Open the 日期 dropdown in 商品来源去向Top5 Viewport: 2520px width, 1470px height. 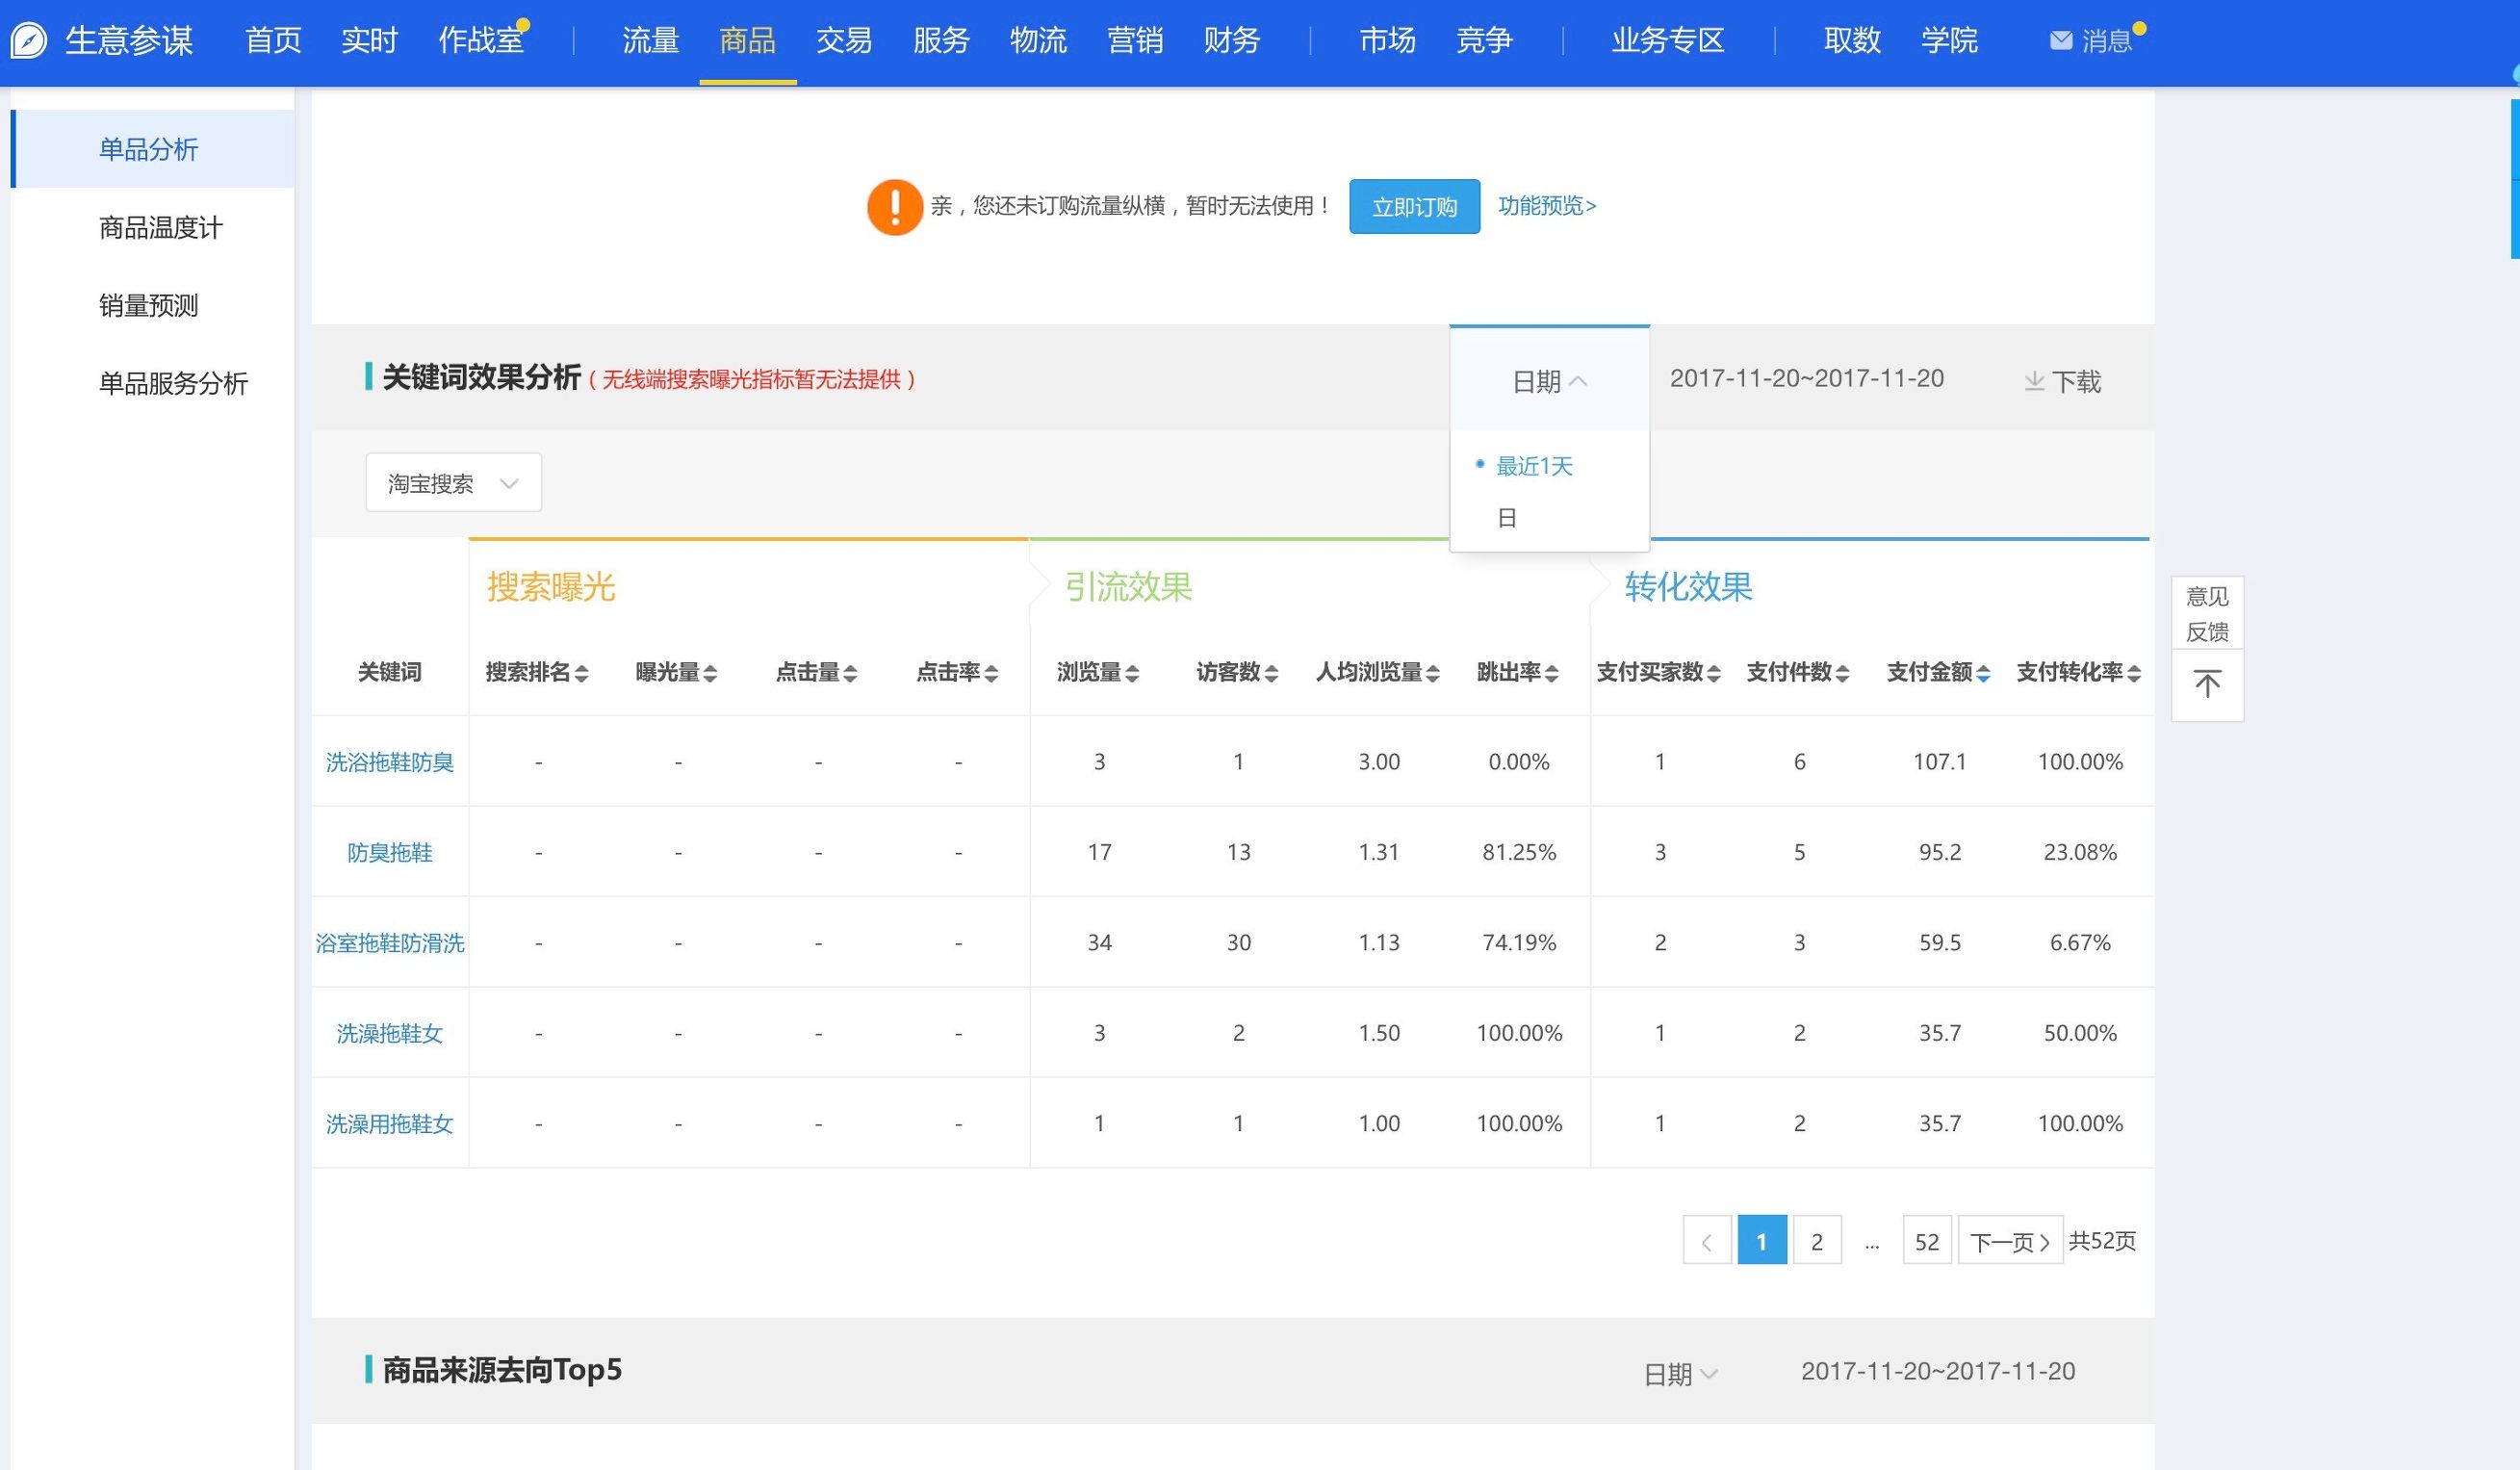coord(1681,1372)
